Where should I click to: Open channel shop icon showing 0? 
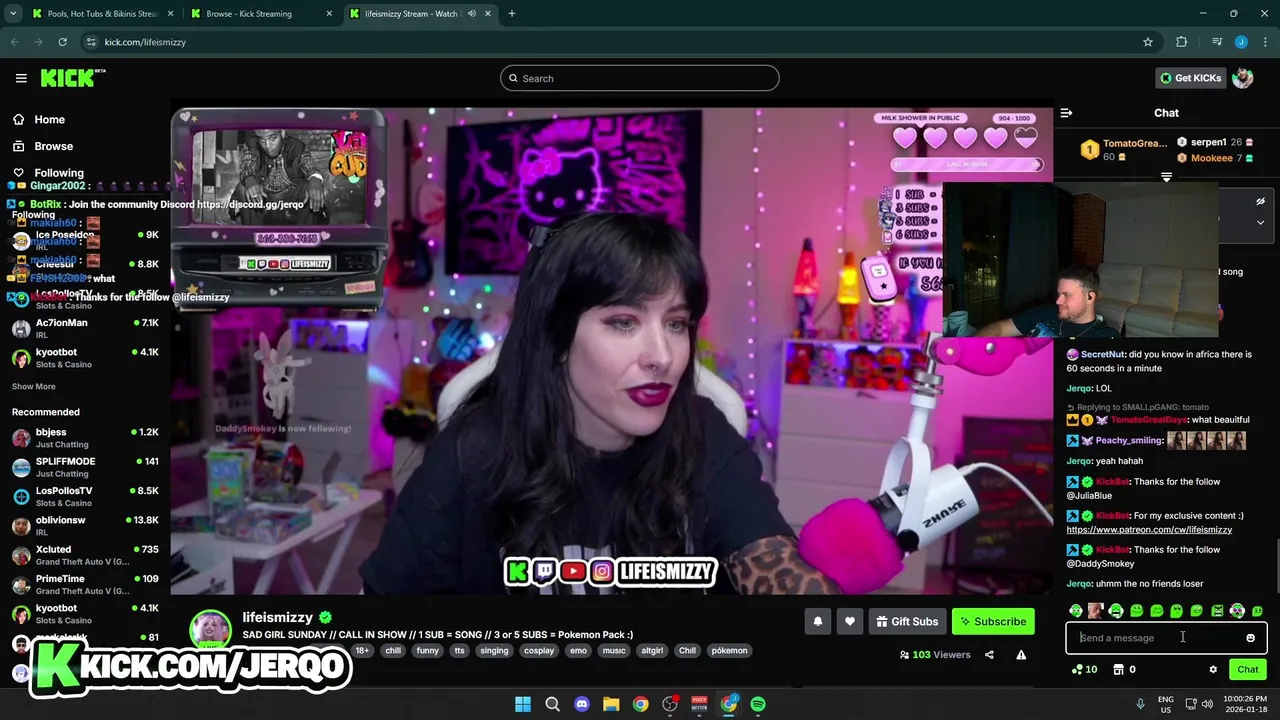coord(1123,670)
